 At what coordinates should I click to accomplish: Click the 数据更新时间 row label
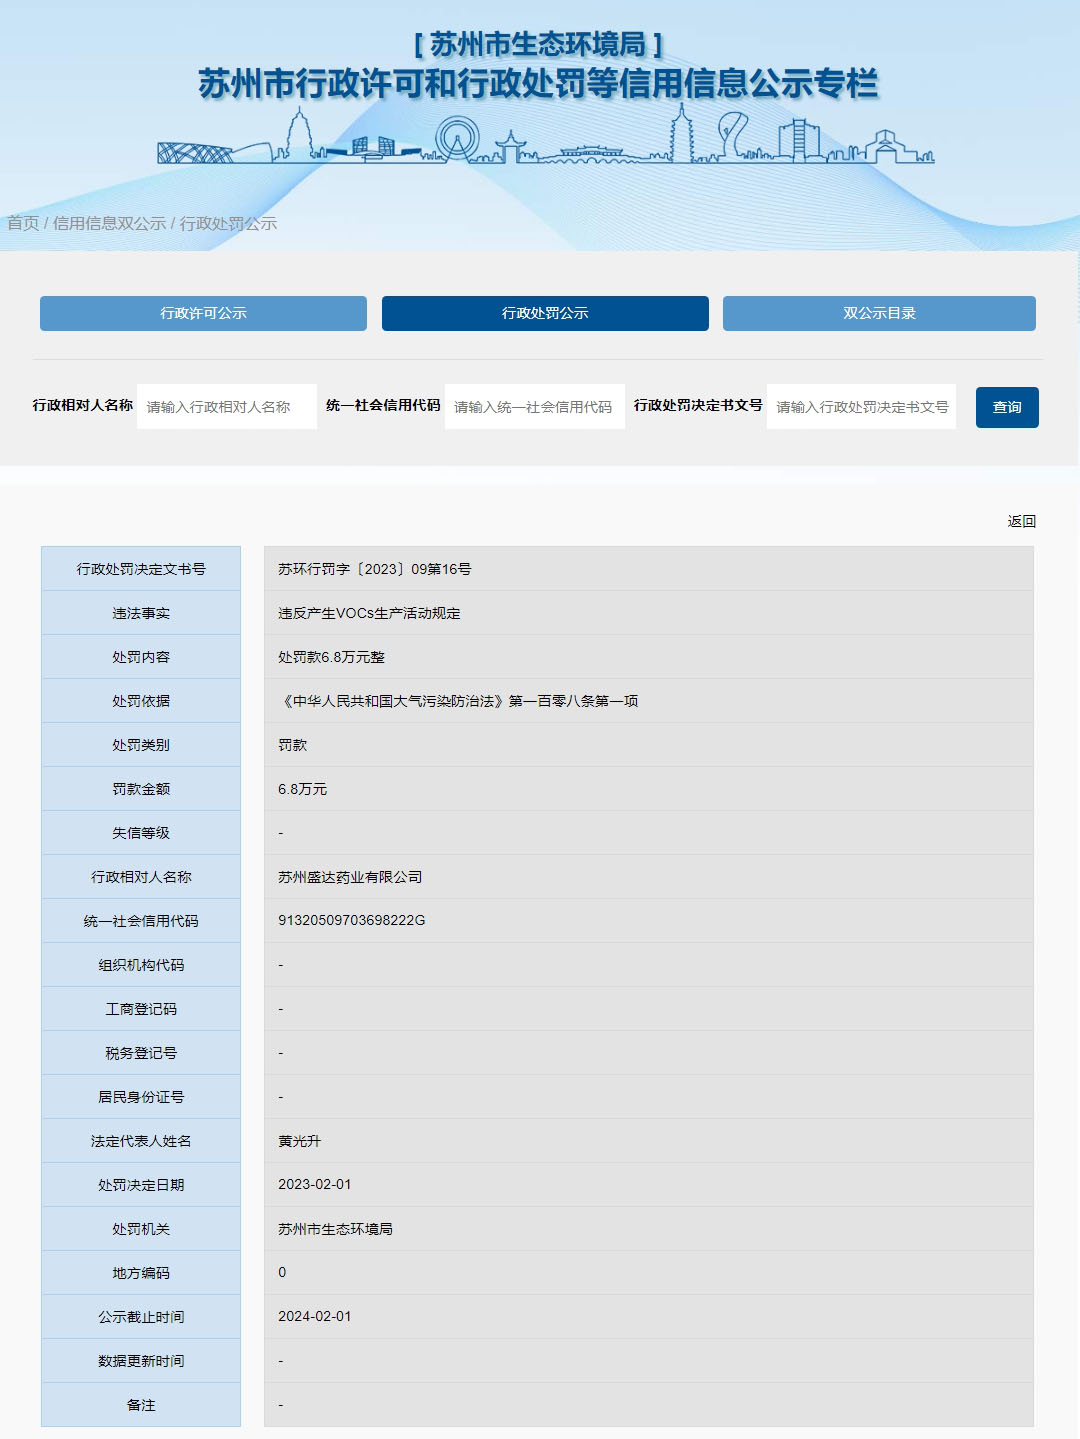pyautogui.click(x=141, y=1361)
